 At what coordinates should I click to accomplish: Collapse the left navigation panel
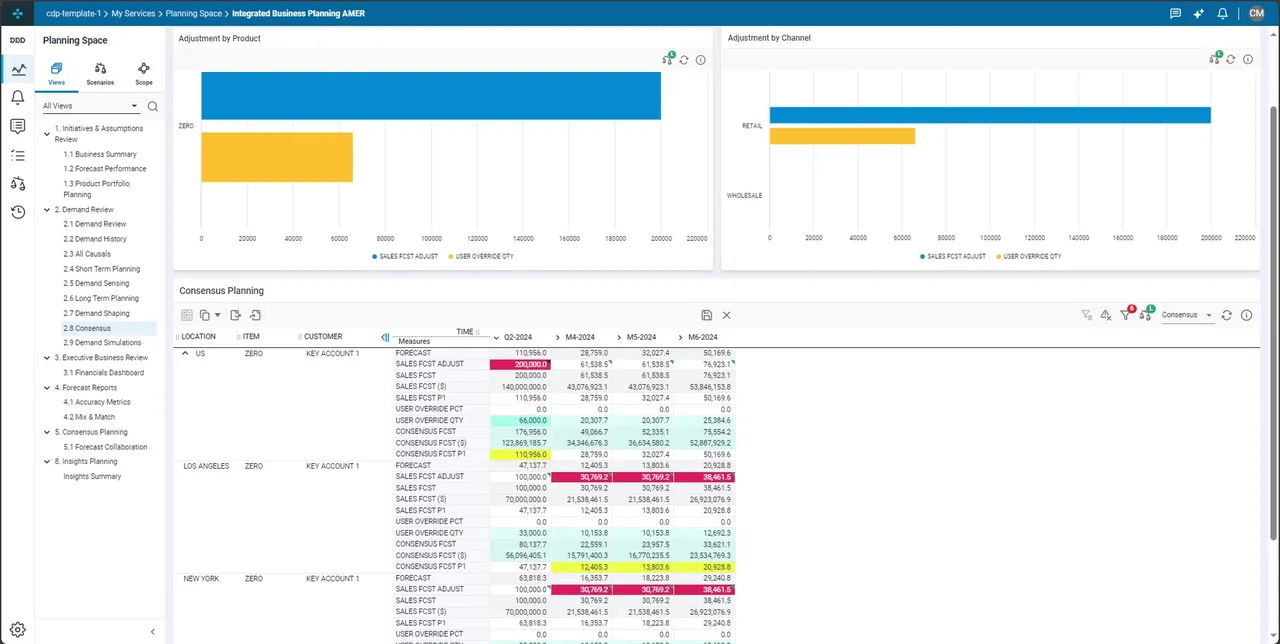(x=153, y=631)
